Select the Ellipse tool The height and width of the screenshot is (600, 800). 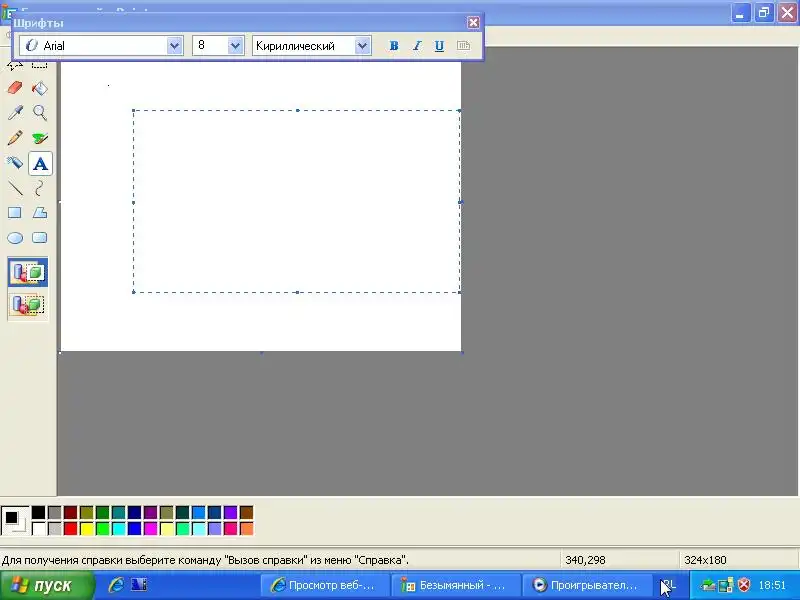tap(15, 238)
